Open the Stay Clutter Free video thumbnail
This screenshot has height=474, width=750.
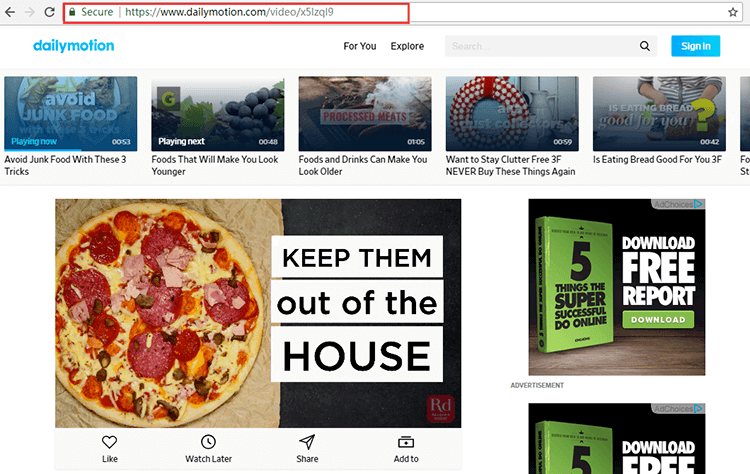512,114
